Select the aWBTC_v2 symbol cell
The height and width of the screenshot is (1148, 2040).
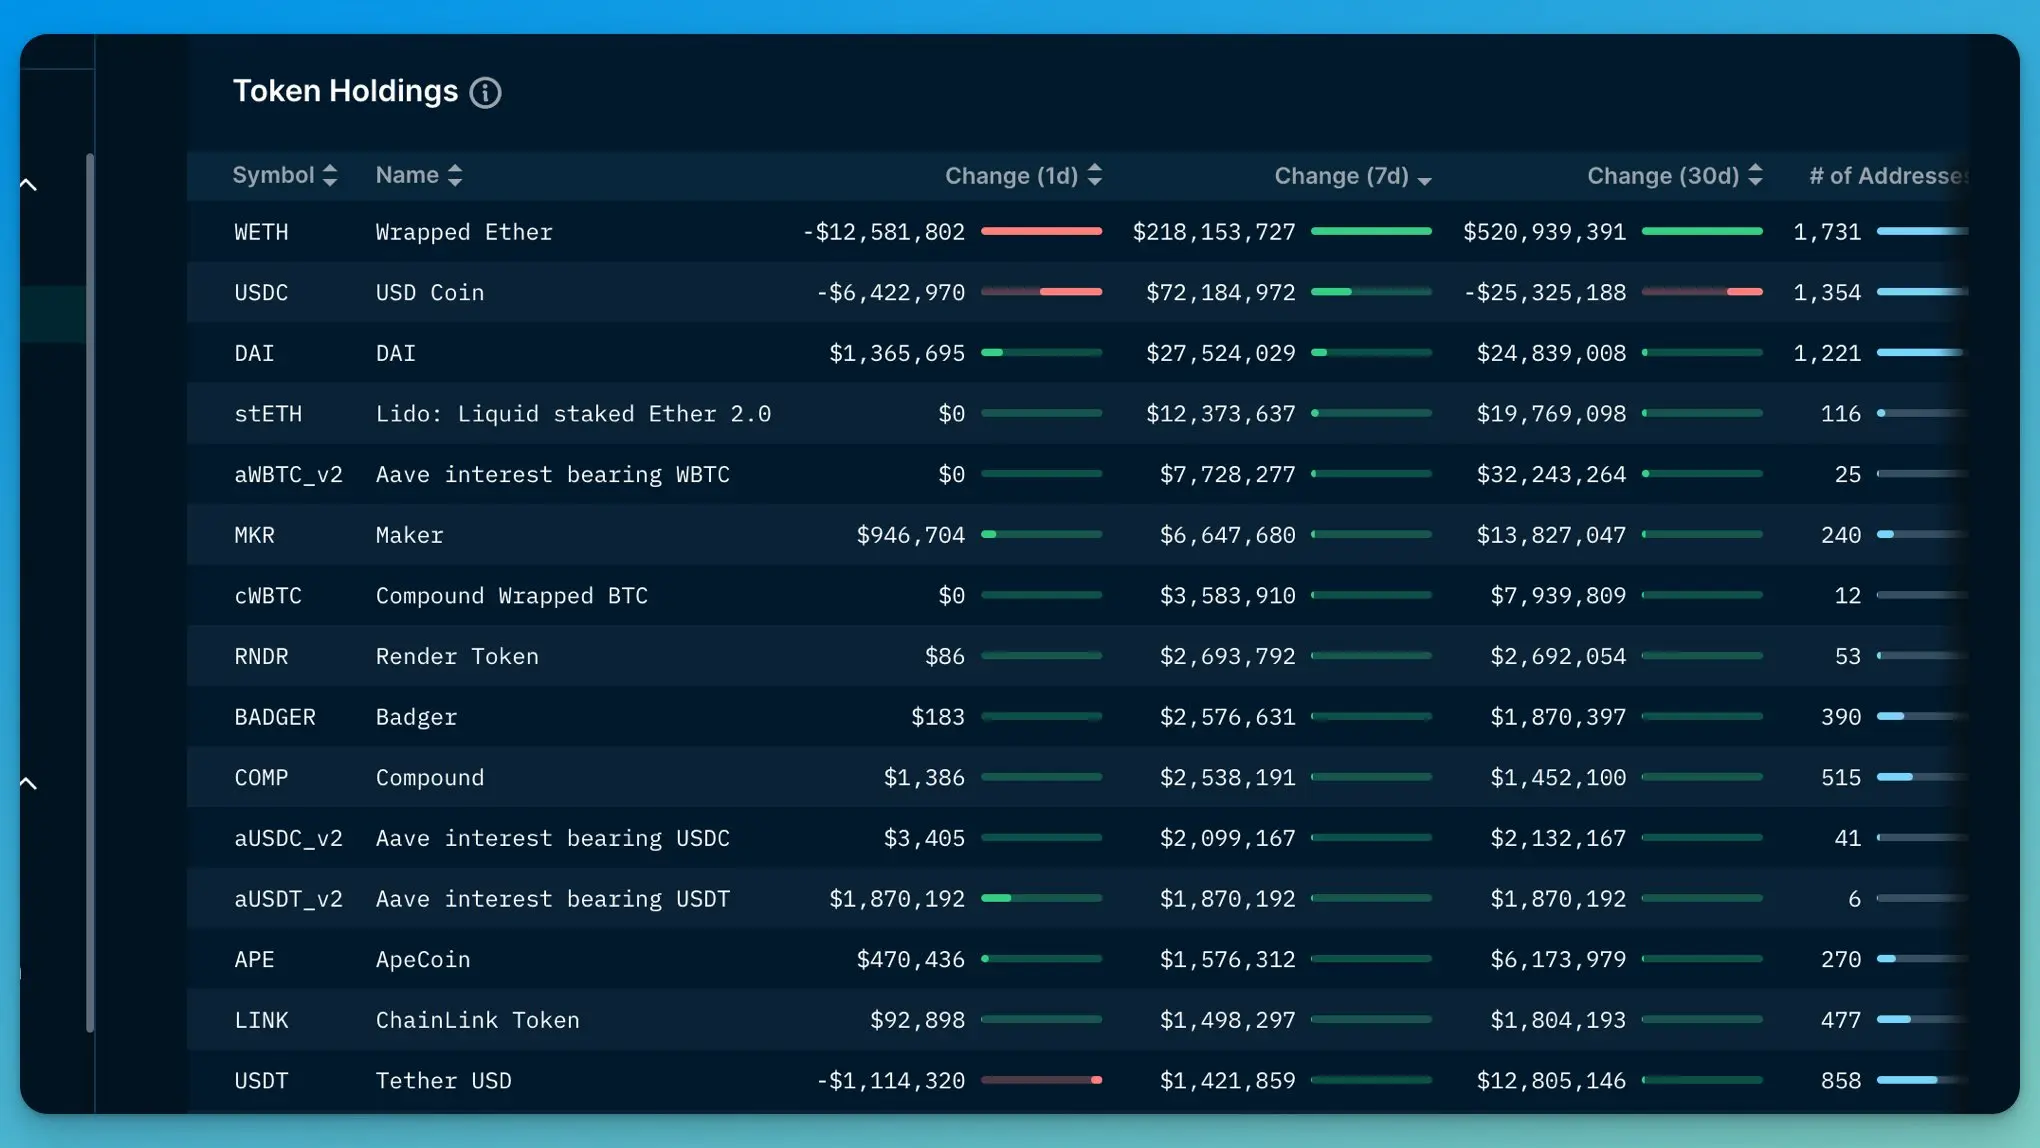click(x=288, y=475)
